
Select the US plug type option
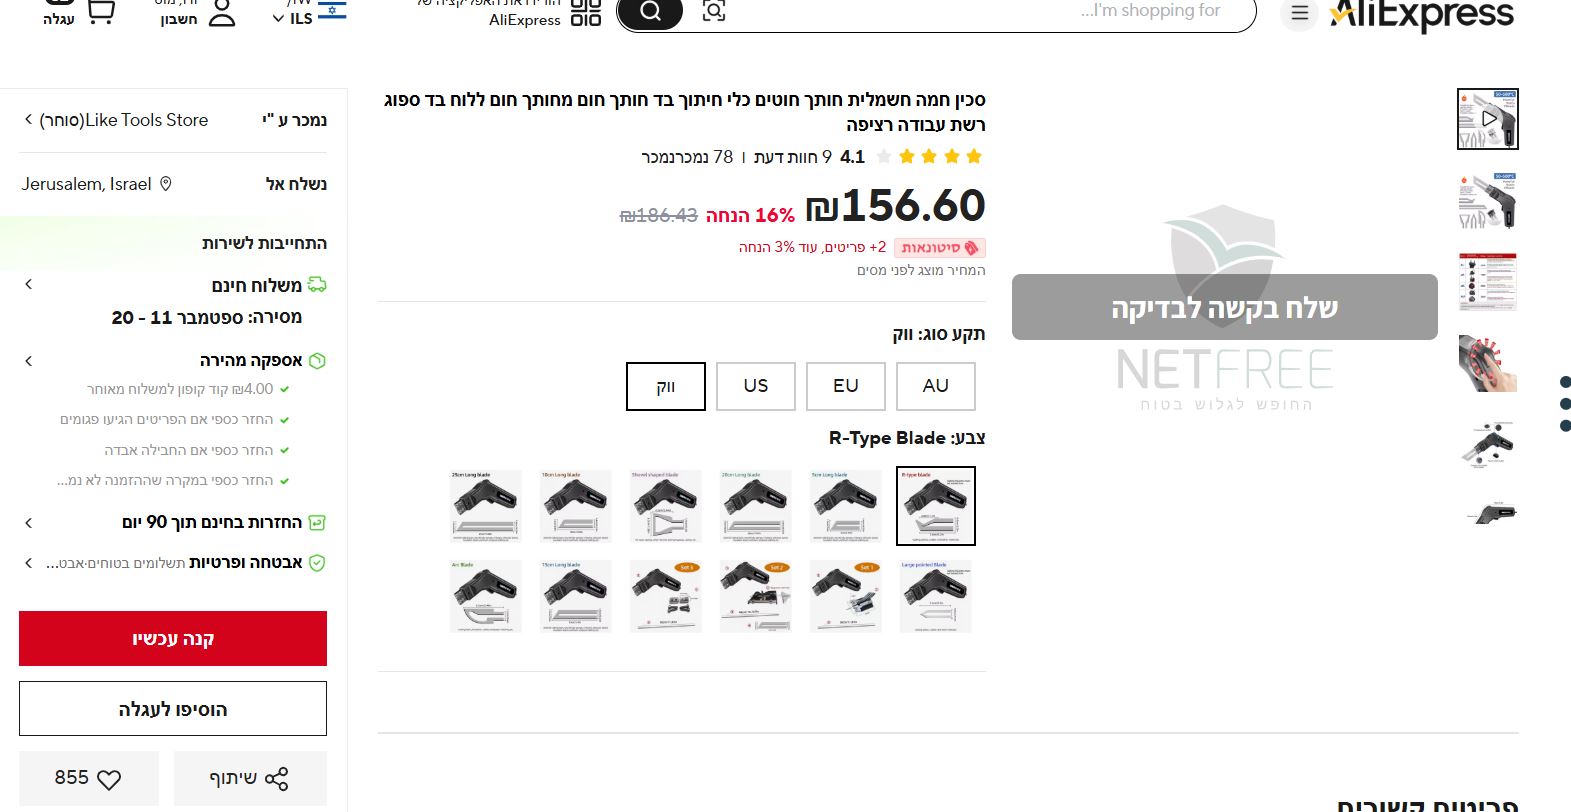point(756,386)
